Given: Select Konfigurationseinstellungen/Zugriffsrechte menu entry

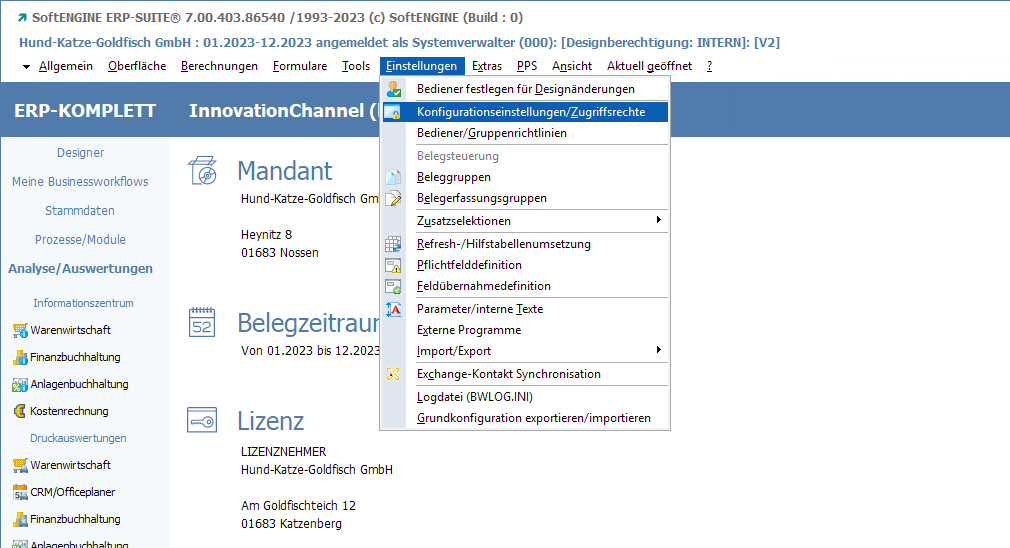Looking at the screenshot, I should (x=530, y=112).
